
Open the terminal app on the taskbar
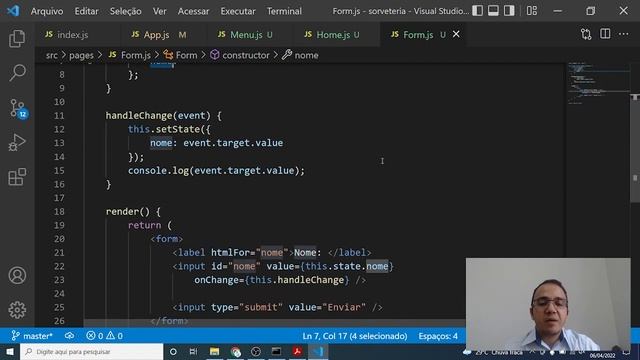click(276, 351)
